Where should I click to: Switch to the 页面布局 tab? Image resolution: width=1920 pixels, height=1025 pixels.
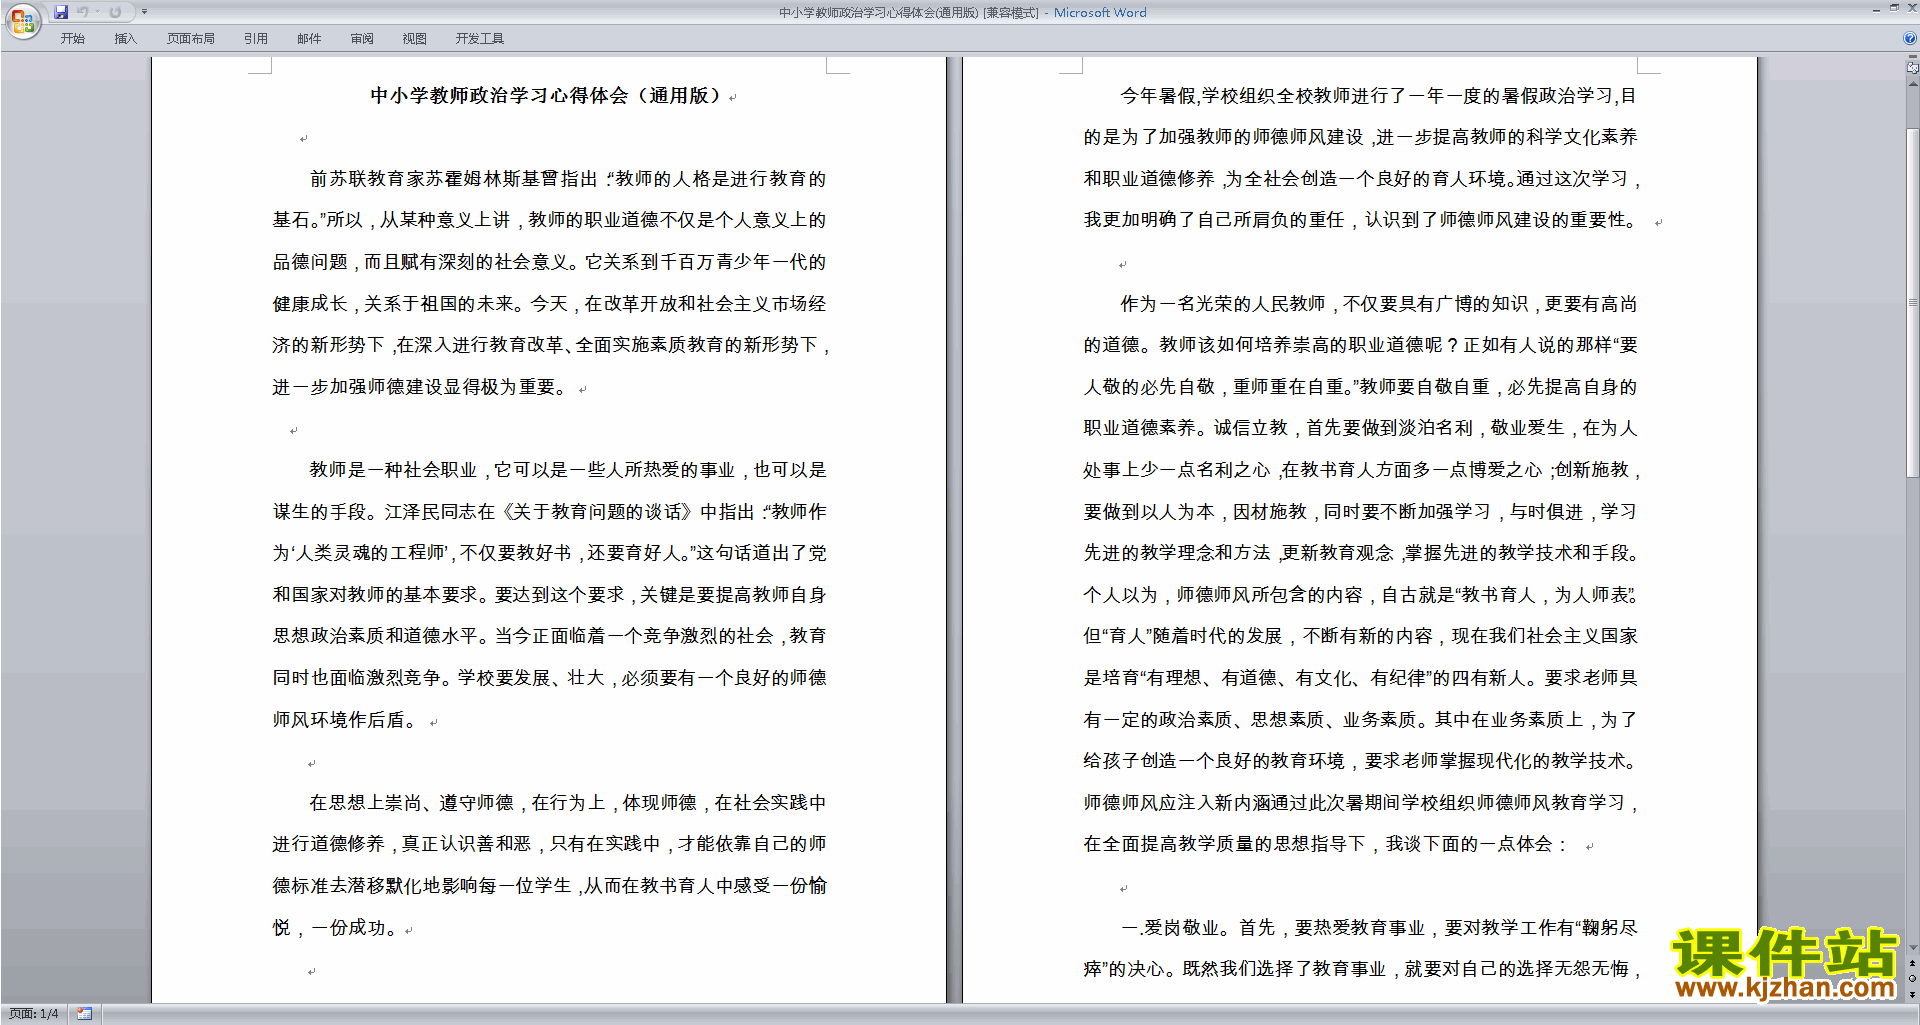[191, 39]
